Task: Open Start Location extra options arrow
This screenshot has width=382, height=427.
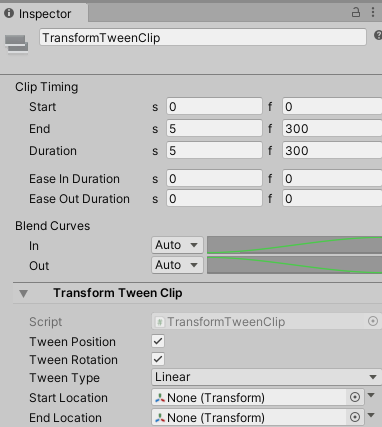Action: coord(371,395)
